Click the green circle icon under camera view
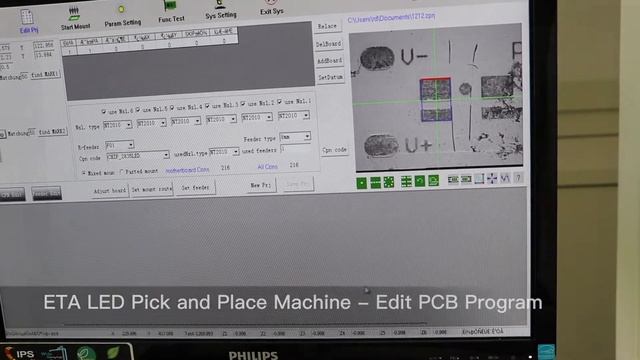 click(419, 181)
